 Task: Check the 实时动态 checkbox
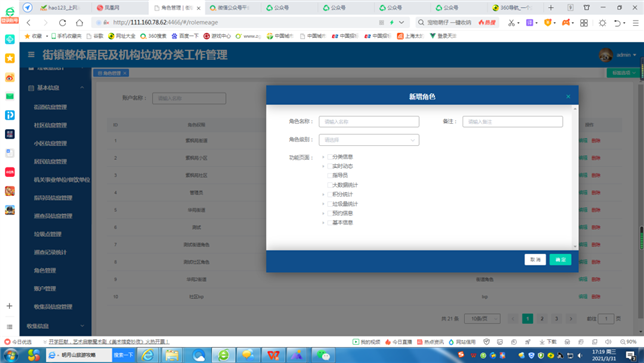tap(329, 166)
